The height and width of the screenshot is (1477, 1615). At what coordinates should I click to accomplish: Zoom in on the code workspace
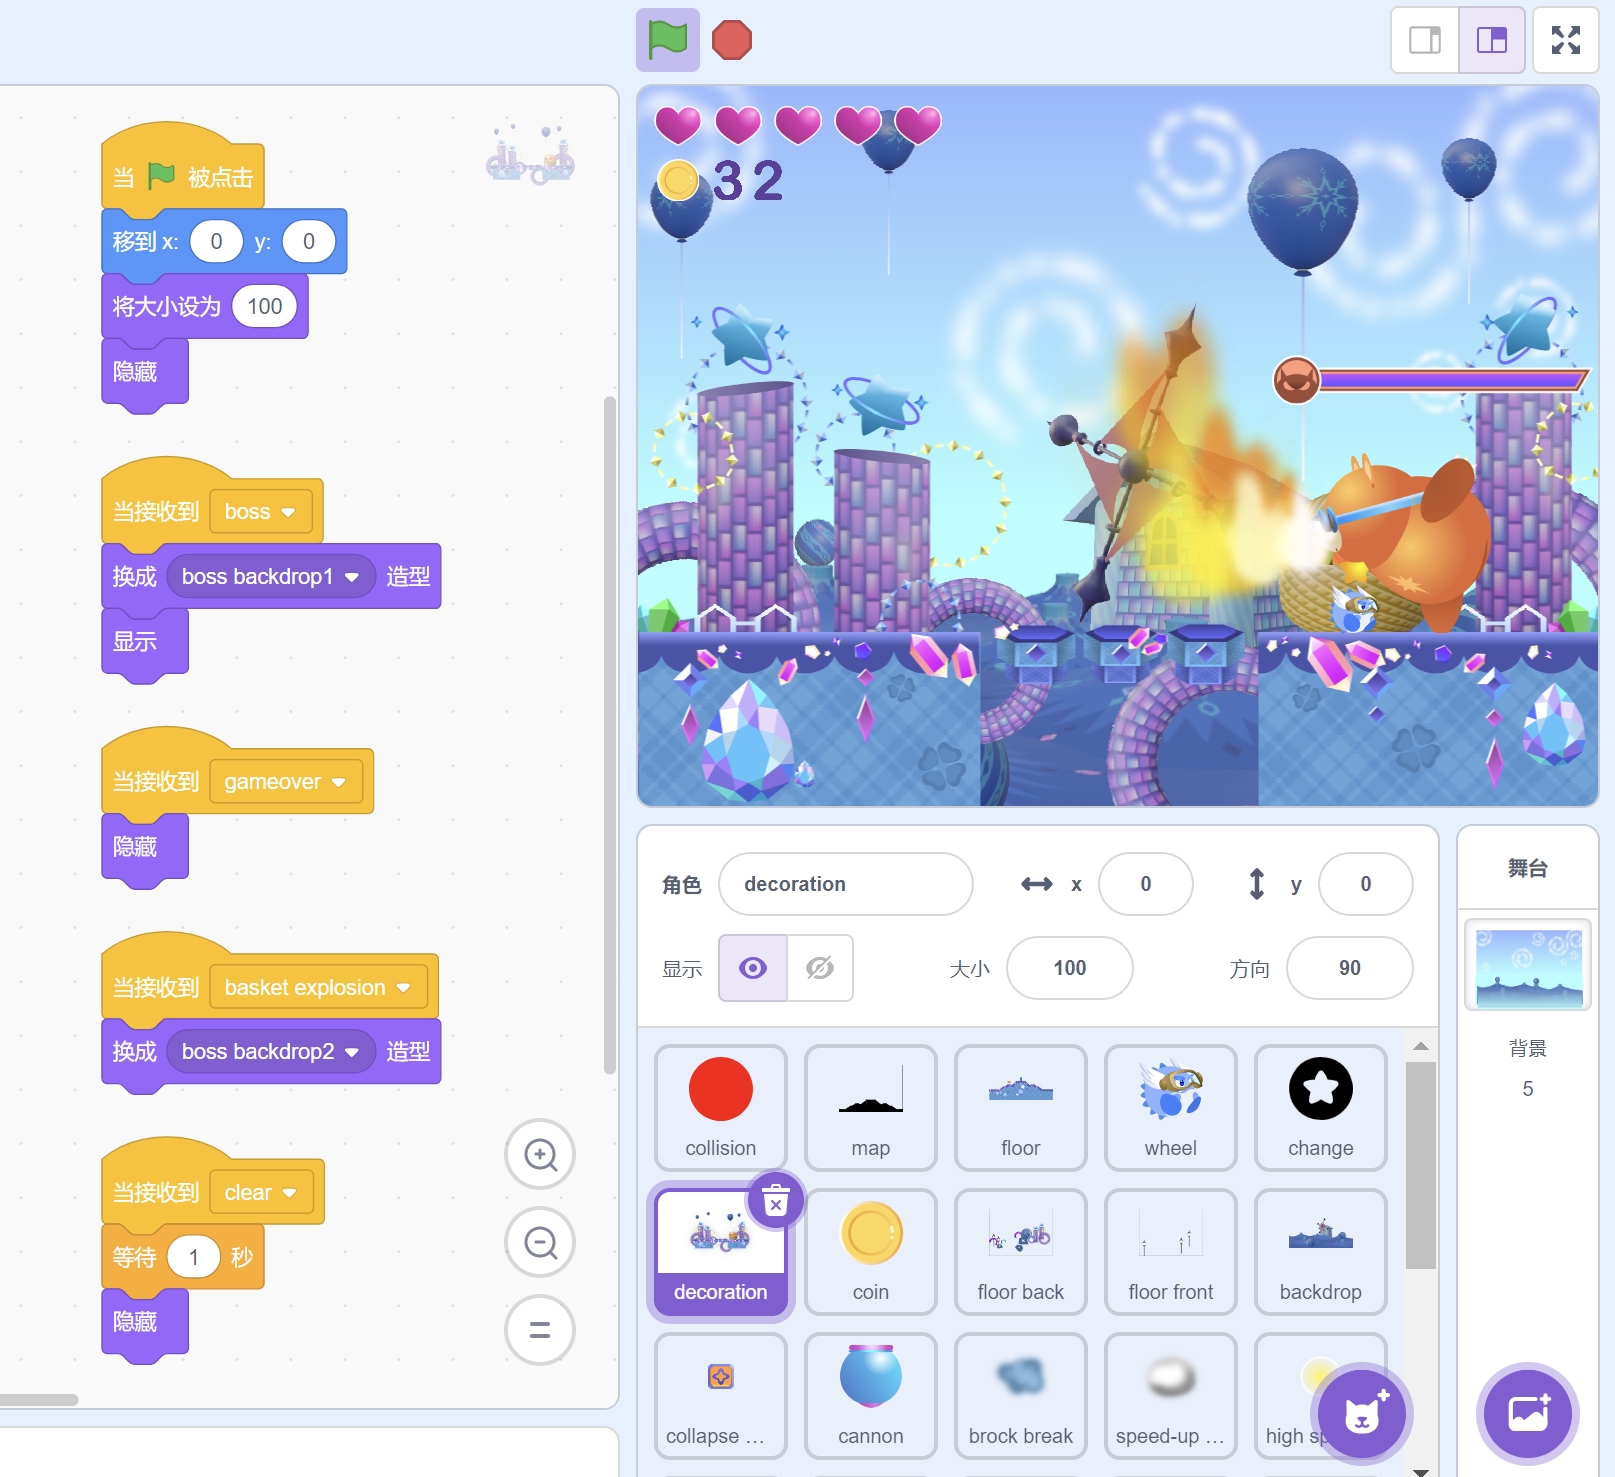pos(540,1154)
